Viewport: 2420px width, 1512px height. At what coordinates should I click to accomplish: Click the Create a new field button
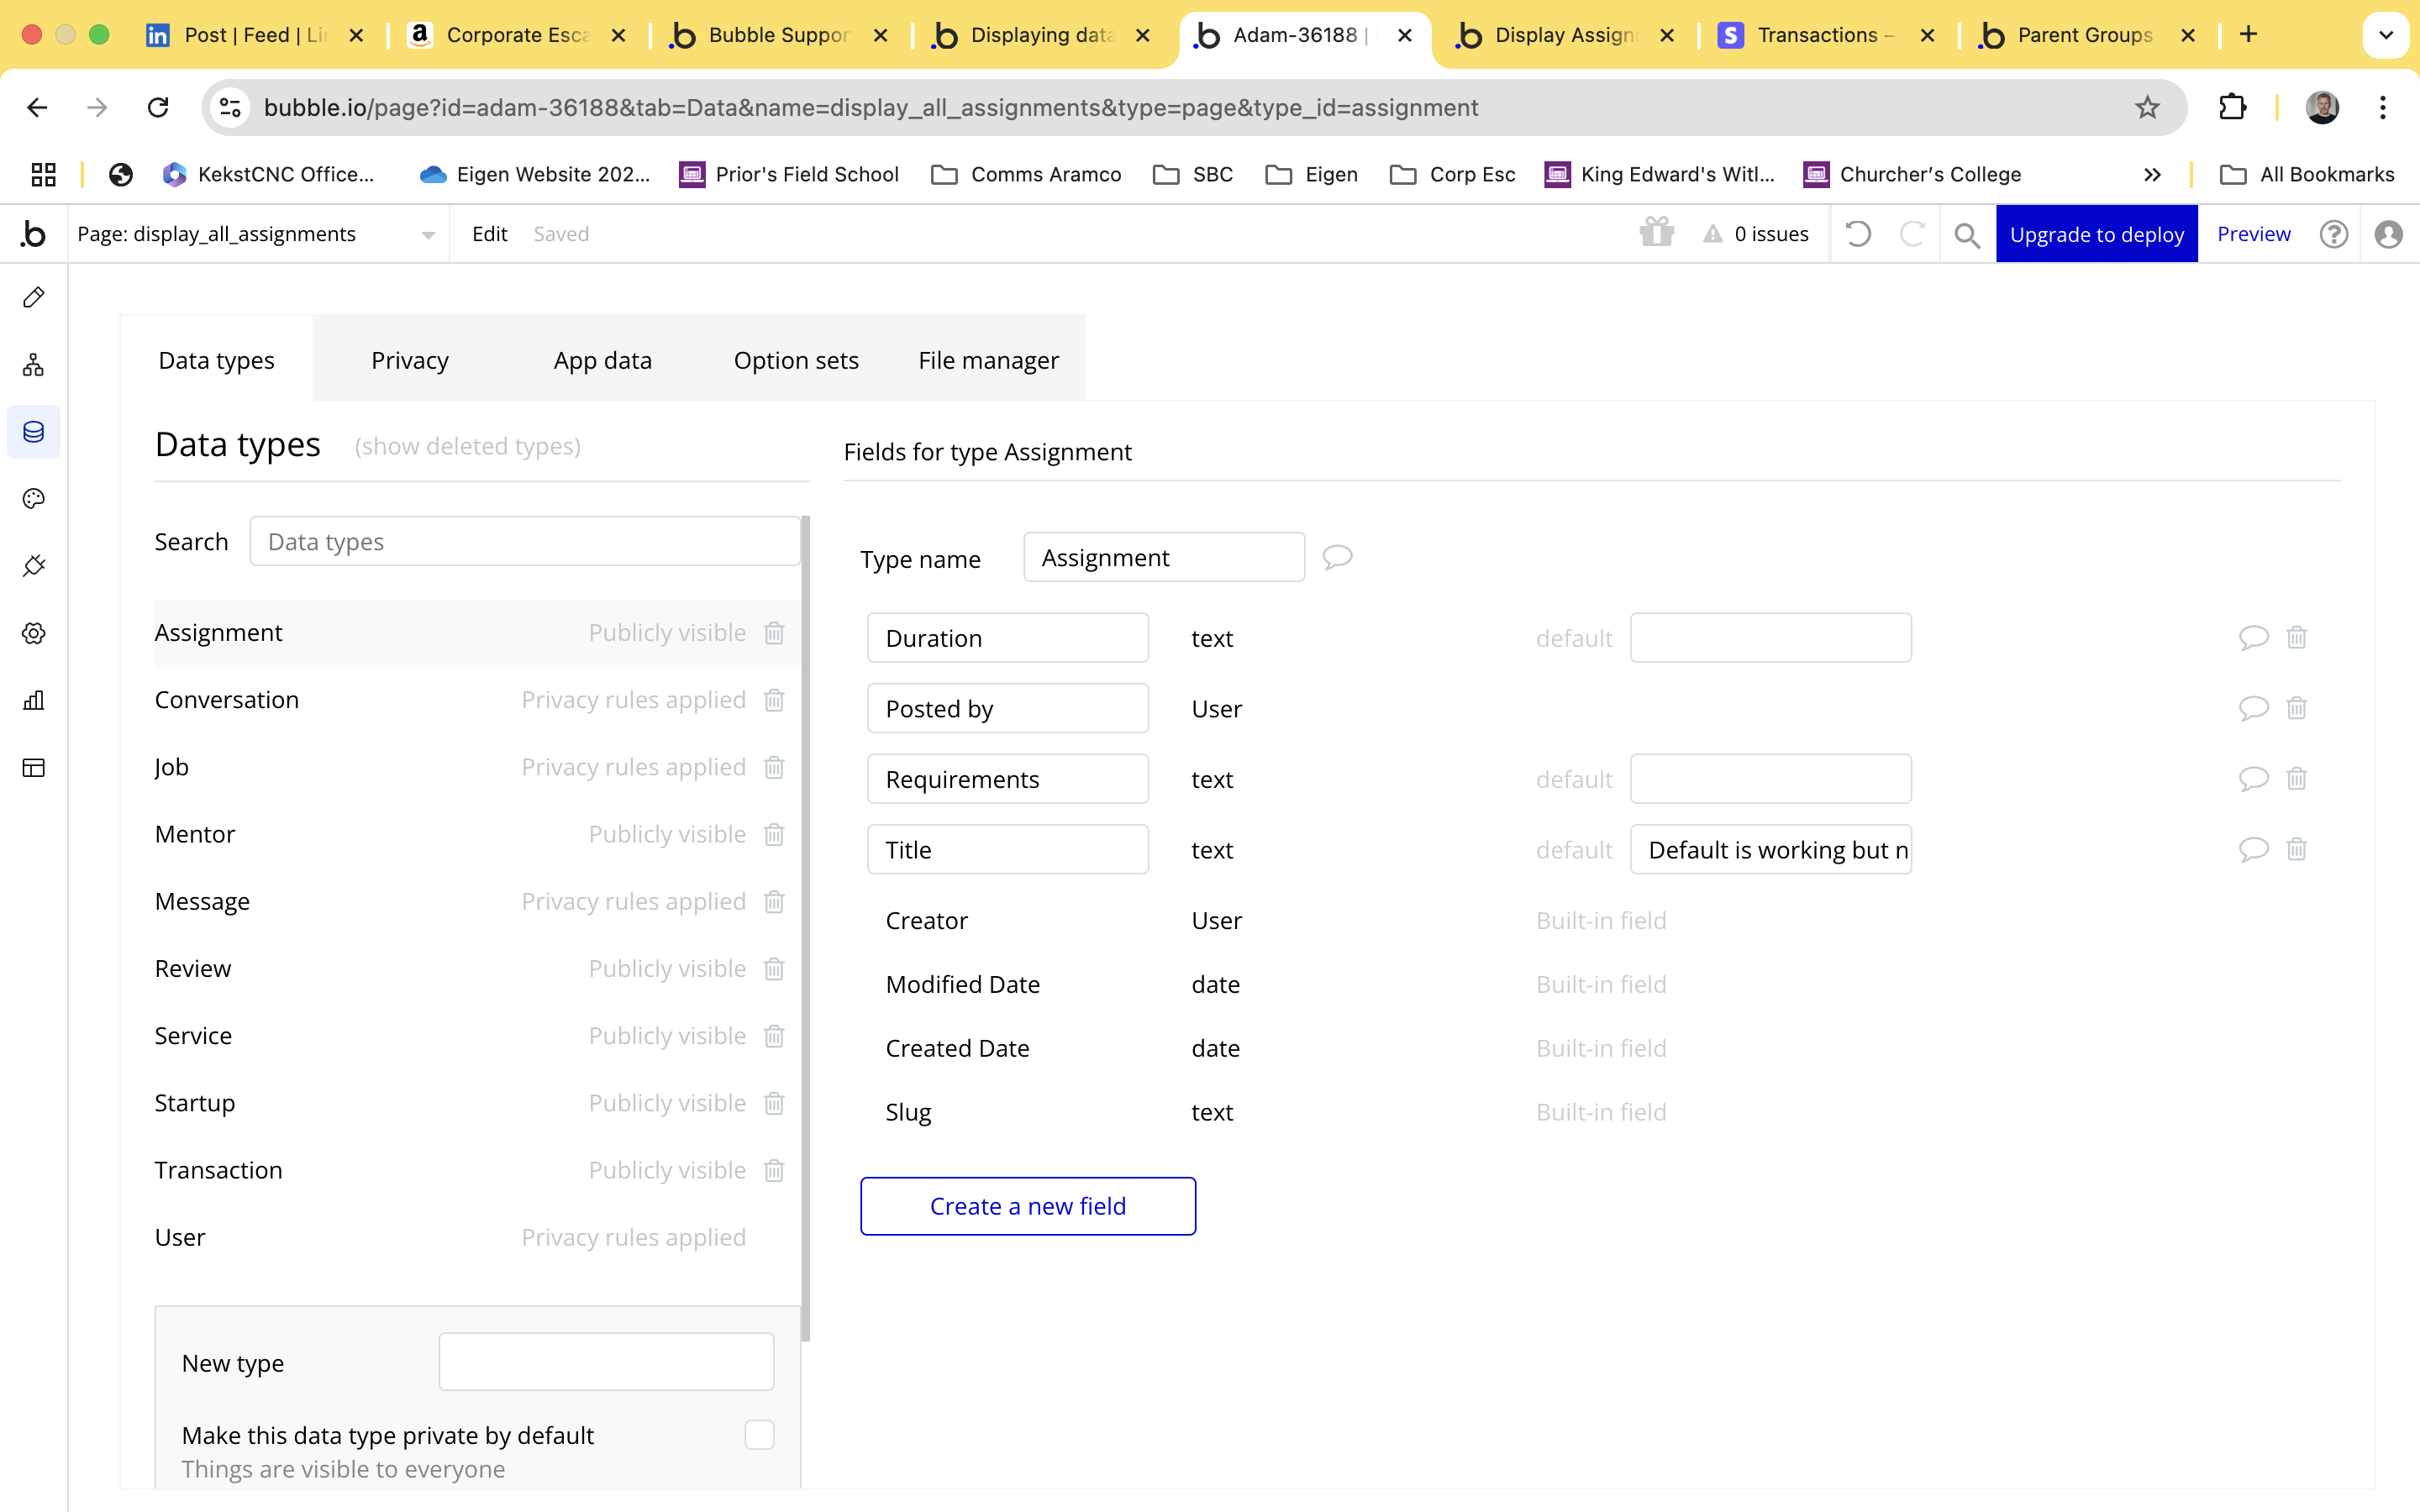point(1027,1206)
